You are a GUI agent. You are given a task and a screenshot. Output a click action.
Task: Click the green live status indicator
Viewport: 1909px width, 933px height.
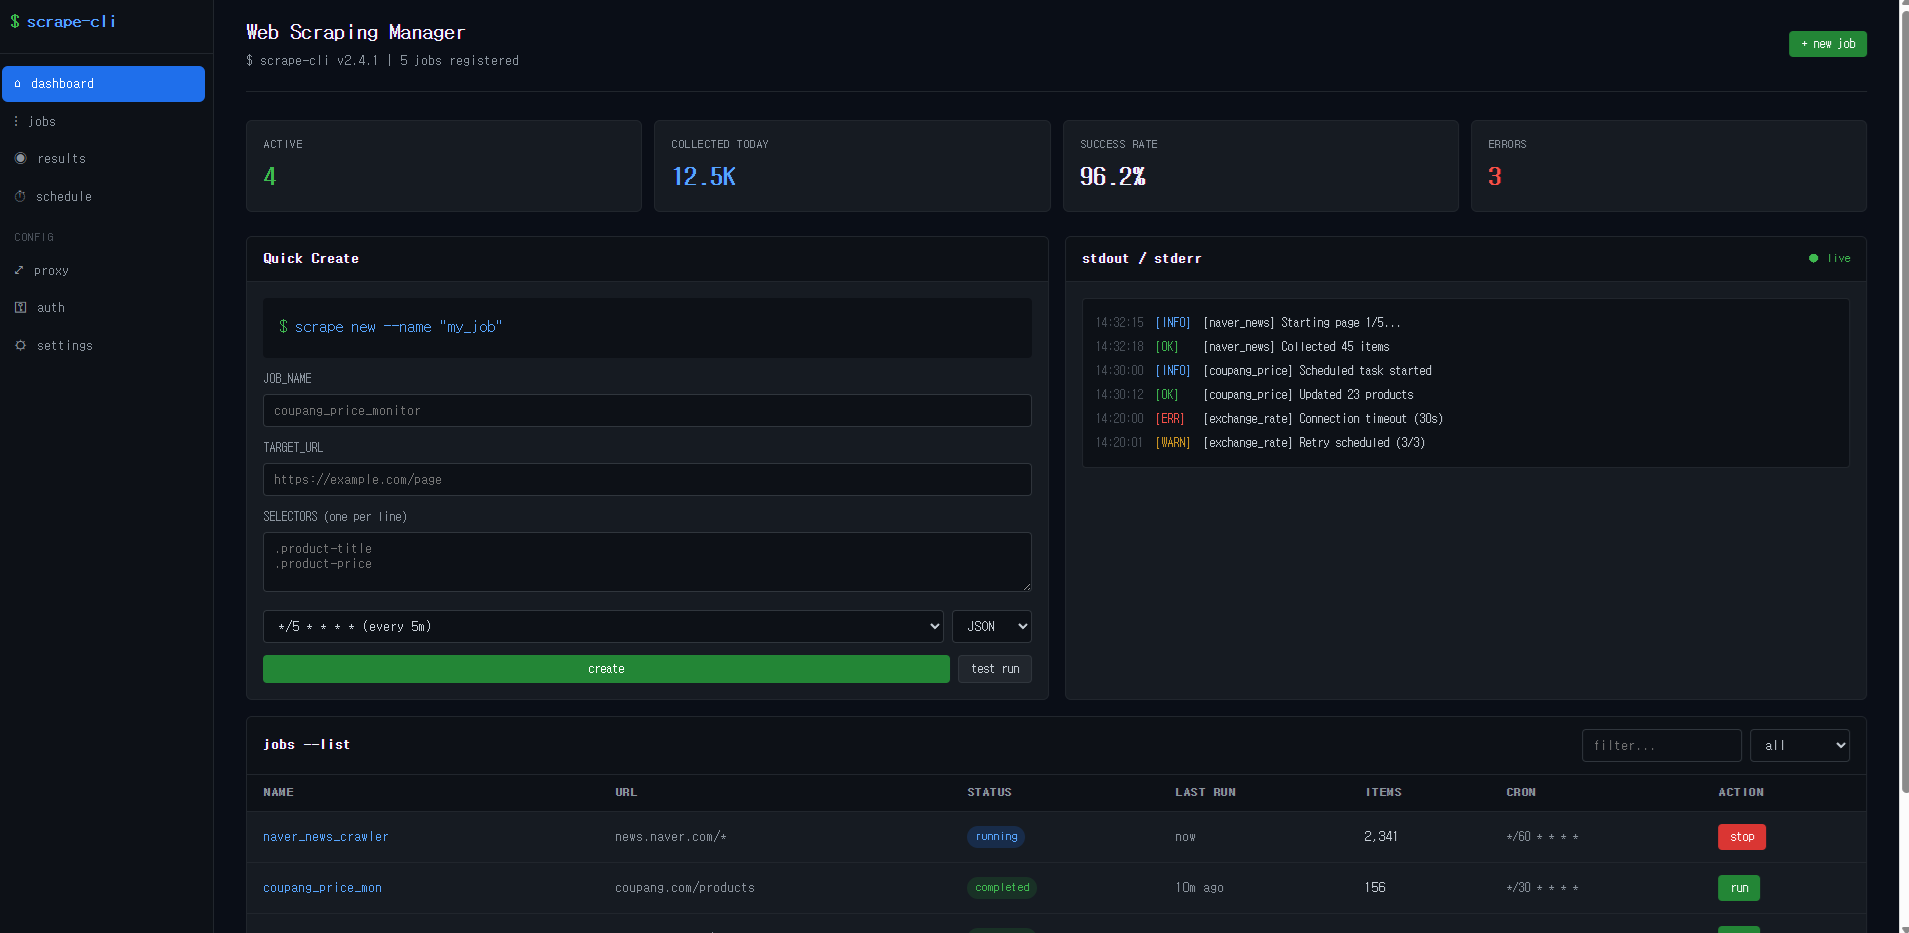(1813, 258)
